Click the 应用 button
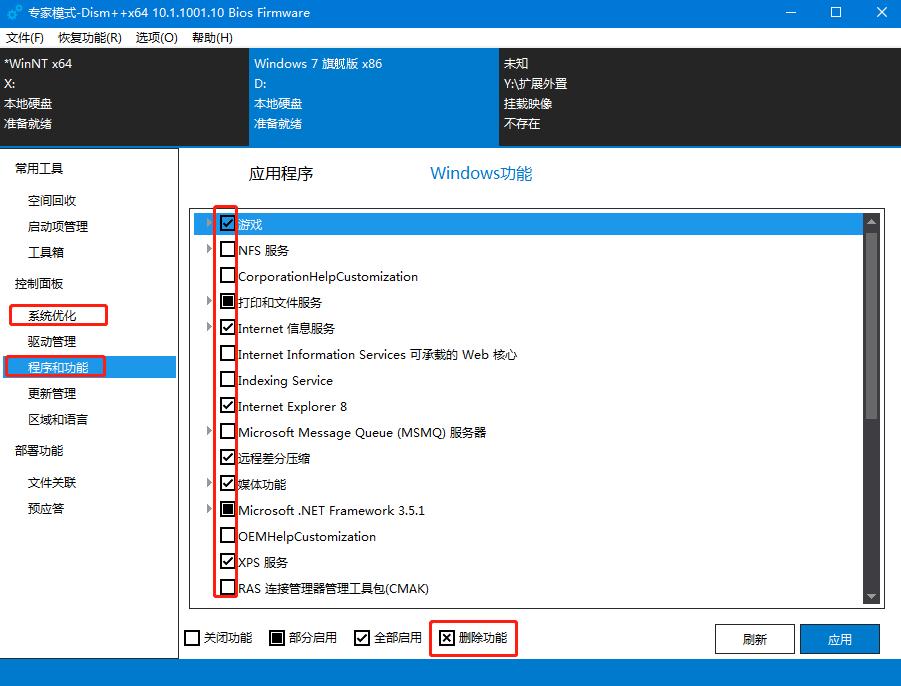This screenshot has width=901, height=686. pyautogui.click(x=840, y=638)
